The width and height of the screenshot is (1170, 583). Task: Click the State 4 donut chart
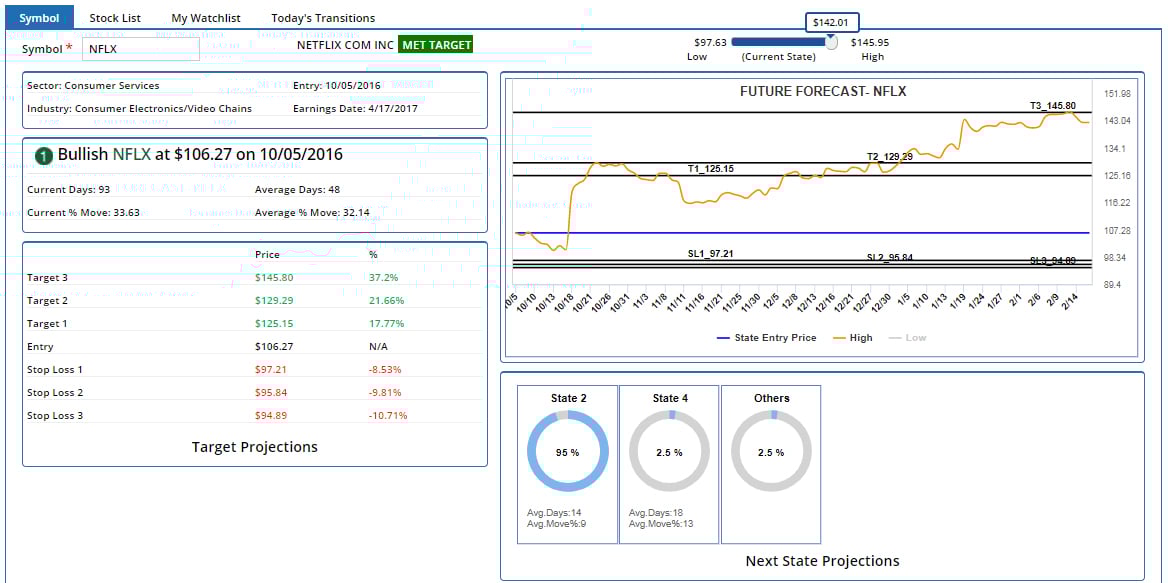point(669,452)
